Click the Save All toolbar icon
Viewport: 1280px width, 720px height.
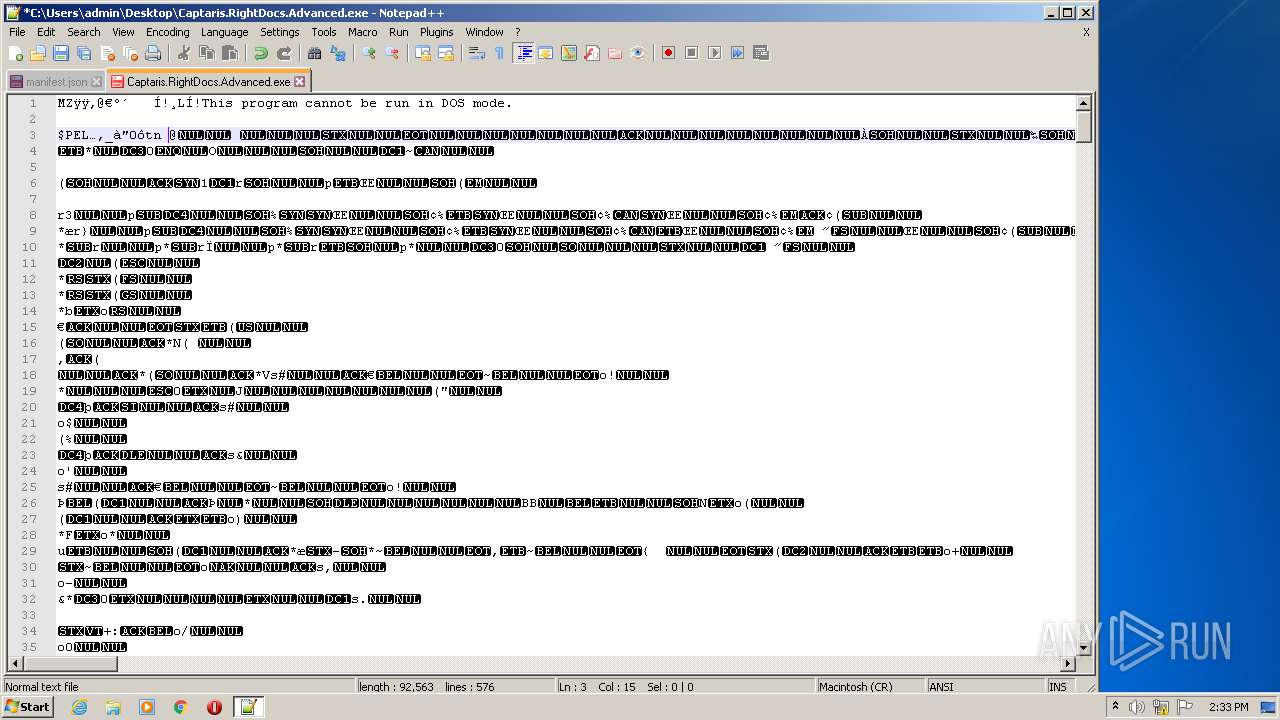pos(84,53)
